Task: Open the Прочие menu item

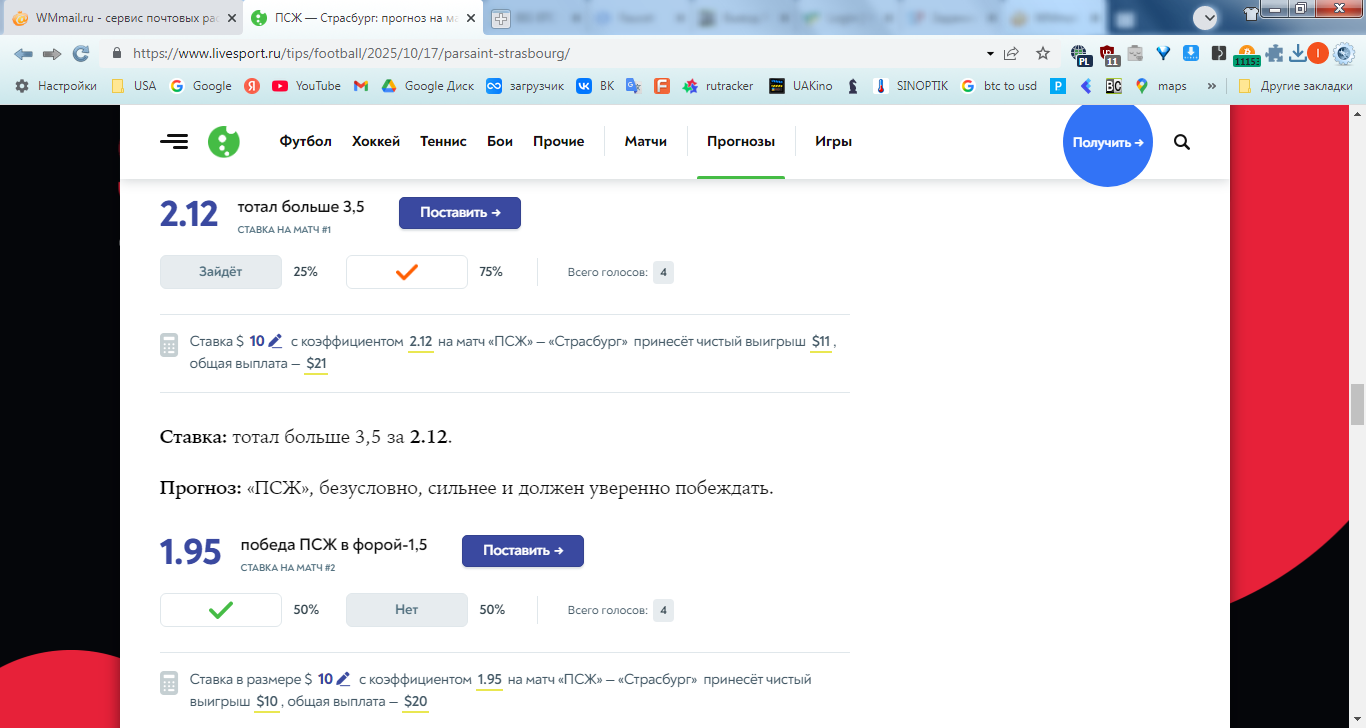Action: [559, 142]
